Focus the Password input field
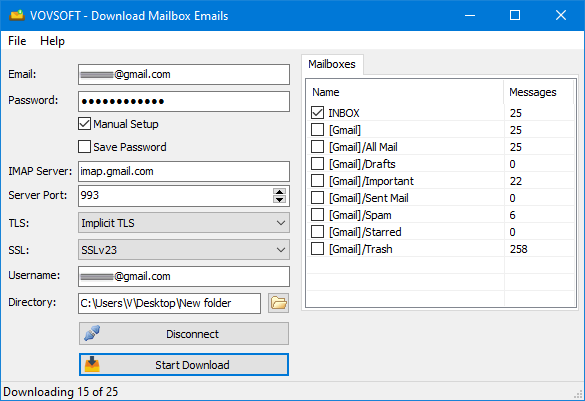 click(184, 101)
